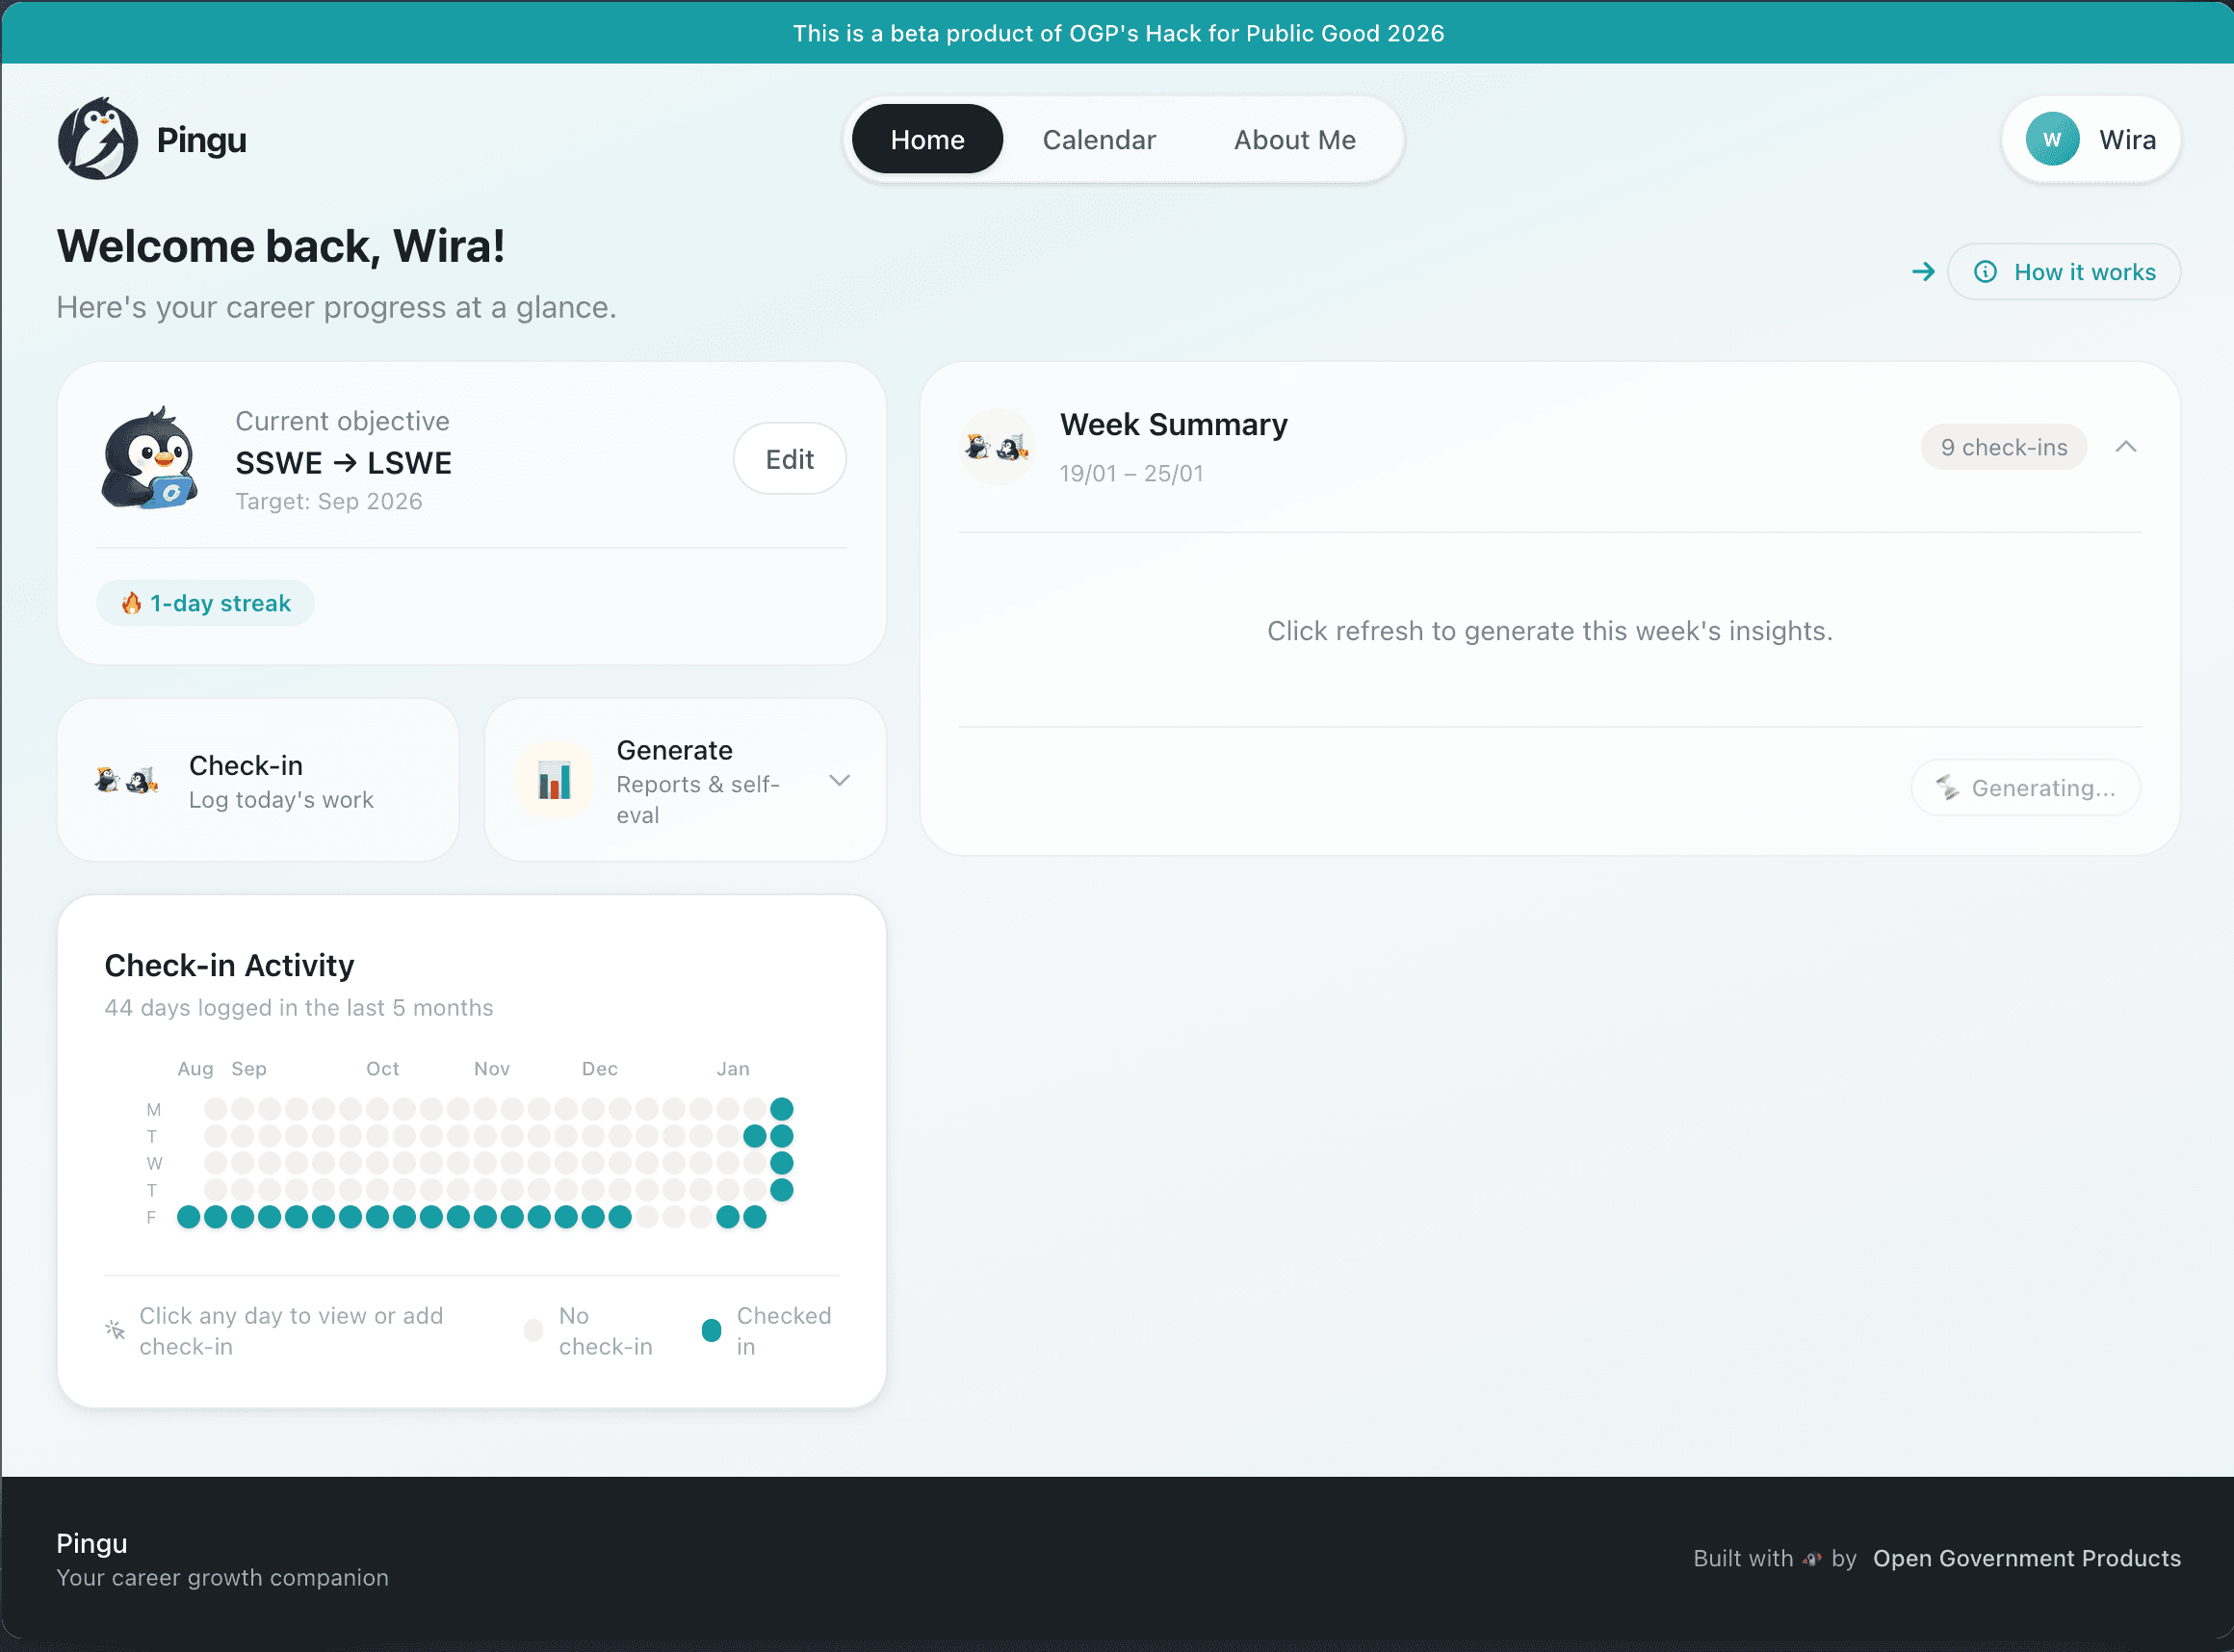The width and height of the screenshot is (2234, 1652).
Task: Open Wira's profile avatar
Action: pos(2052,139)
